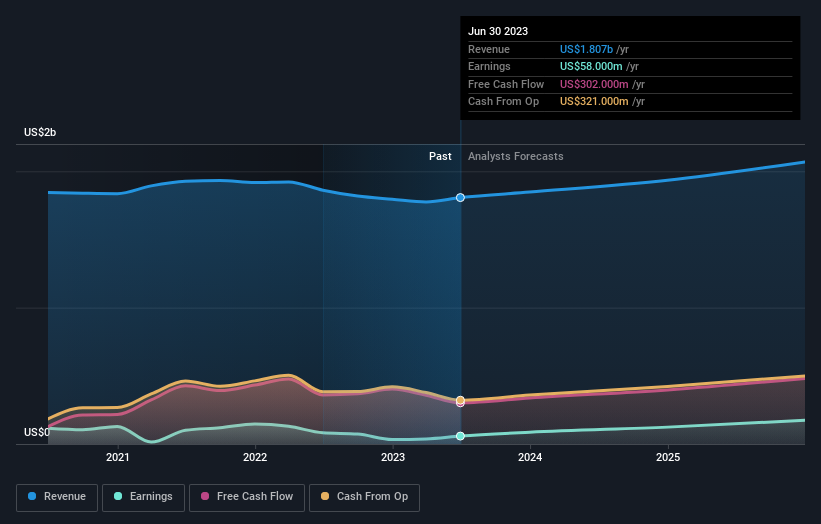Select the Earnings teal data point

[460, 436]
